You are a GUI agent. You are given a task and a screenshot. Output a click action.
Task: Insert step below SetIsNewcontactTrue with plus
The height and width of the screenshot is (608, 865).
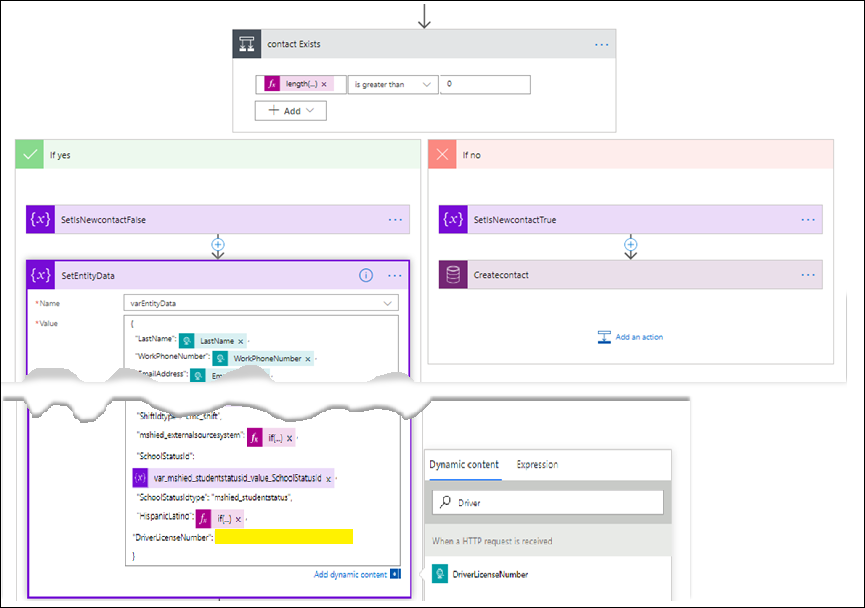(630, 244)
